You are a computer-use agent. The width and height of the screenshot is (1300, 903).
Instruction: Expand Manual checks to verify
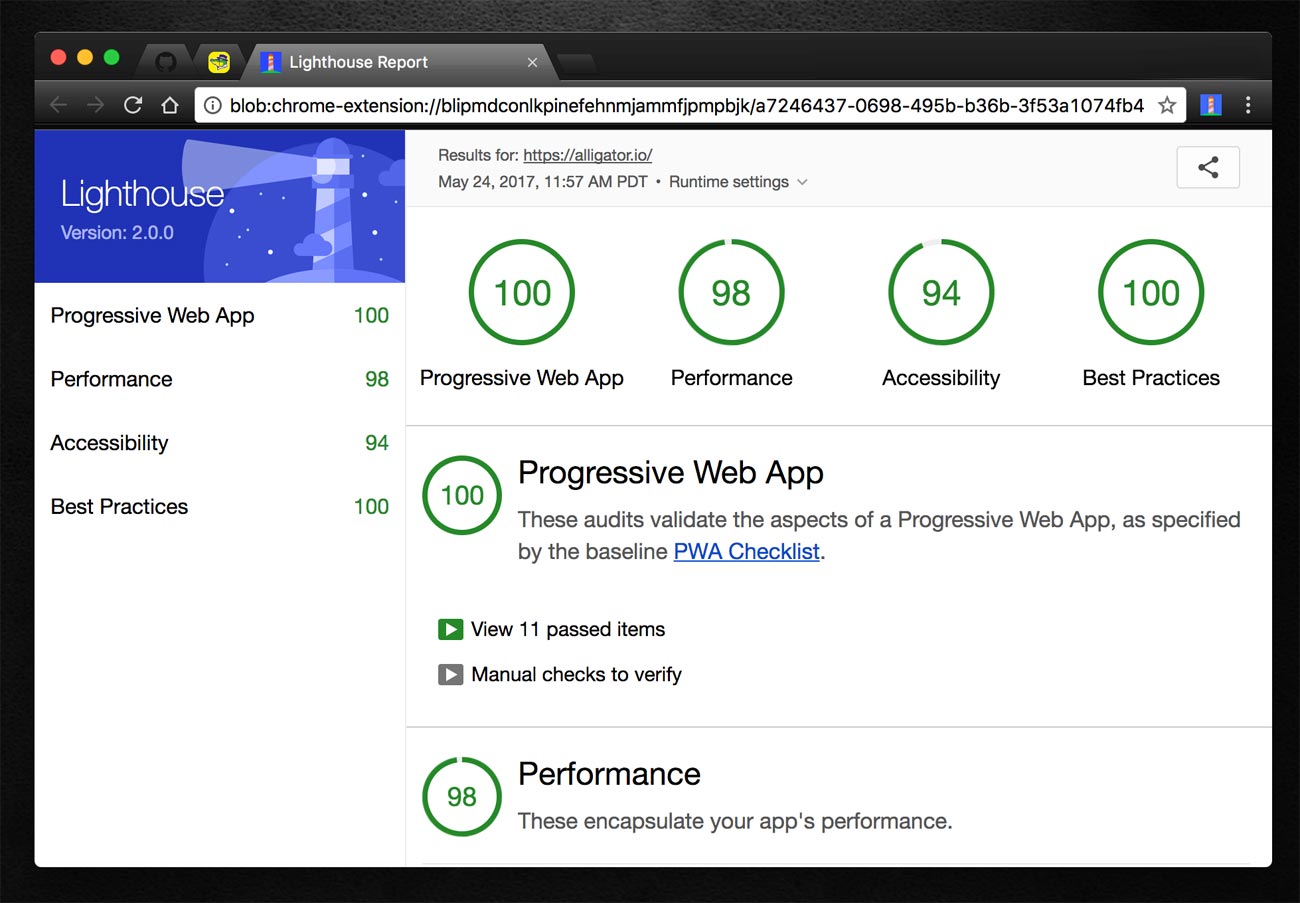560,674
